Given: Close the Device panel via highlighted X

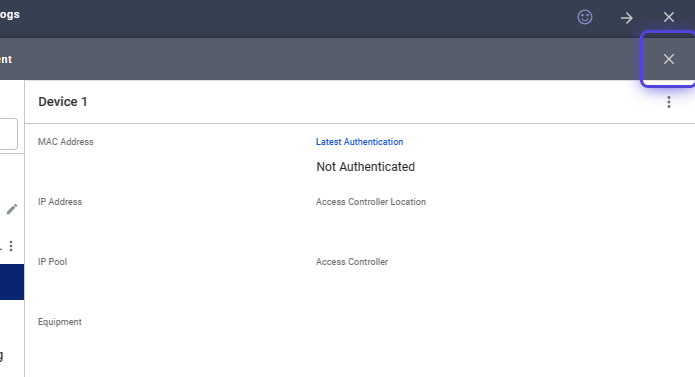Looking at the screenshot, I should click(x=669, y=59).
